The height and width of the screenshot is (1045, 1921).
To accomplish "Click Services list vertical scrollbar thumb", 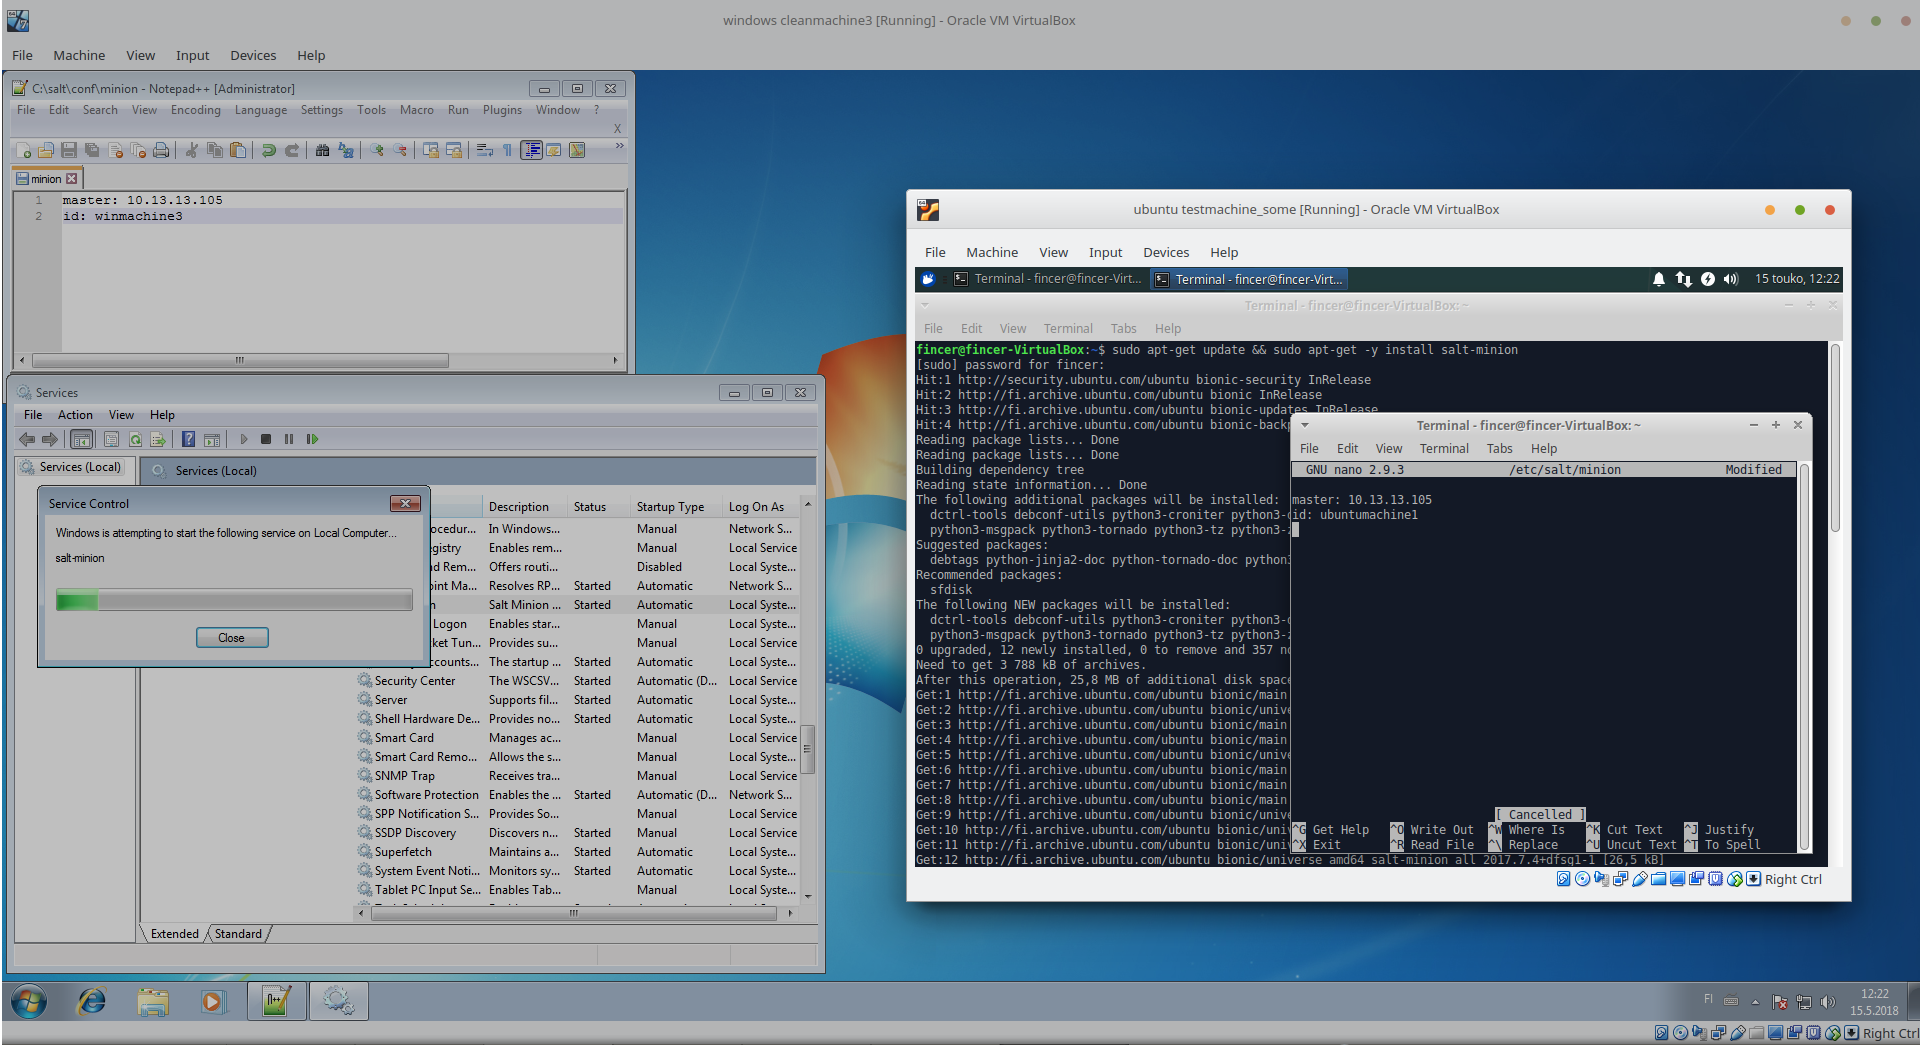I will tap(808, 749).
